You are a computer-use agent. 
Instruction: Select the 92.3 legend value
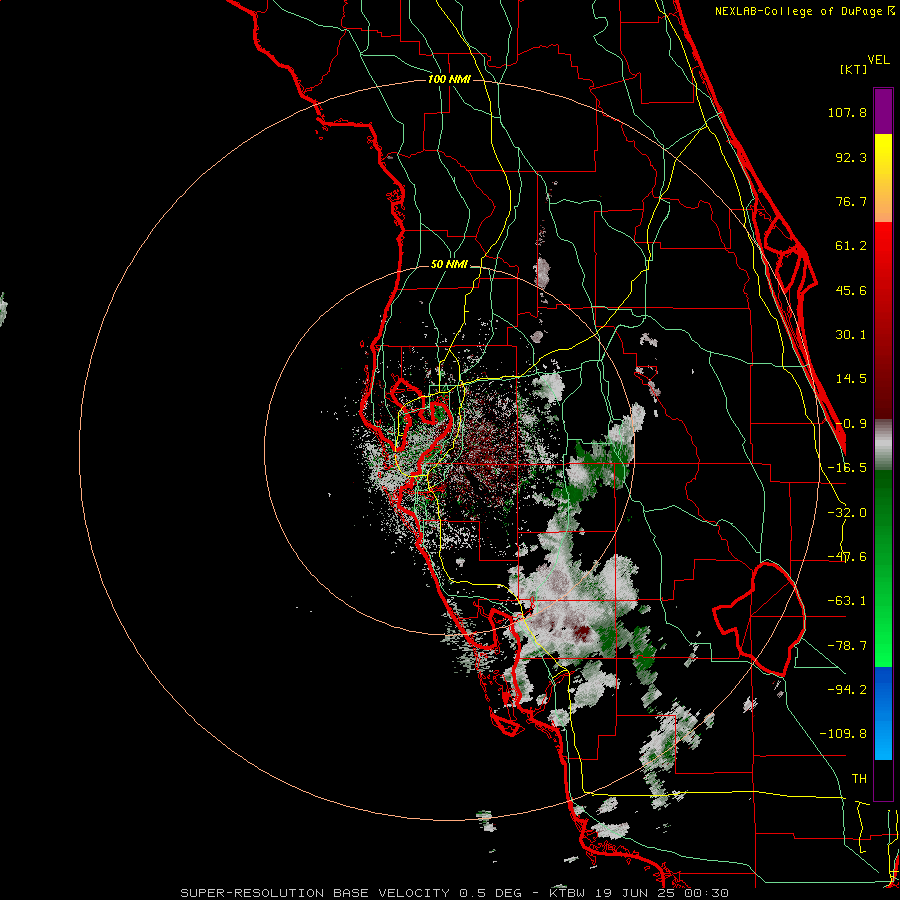[851, 157]
